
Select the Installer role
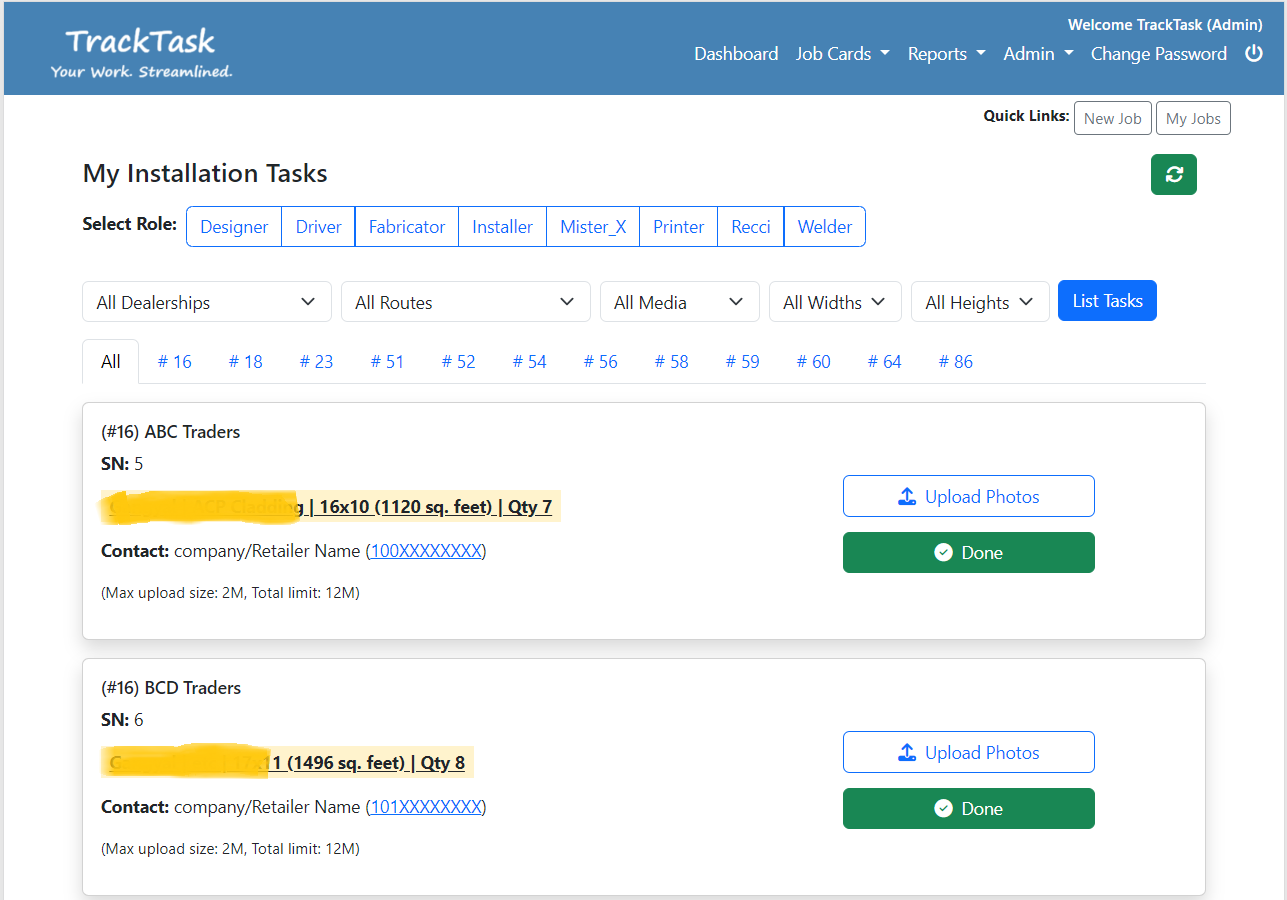click(x=502, y=227)
